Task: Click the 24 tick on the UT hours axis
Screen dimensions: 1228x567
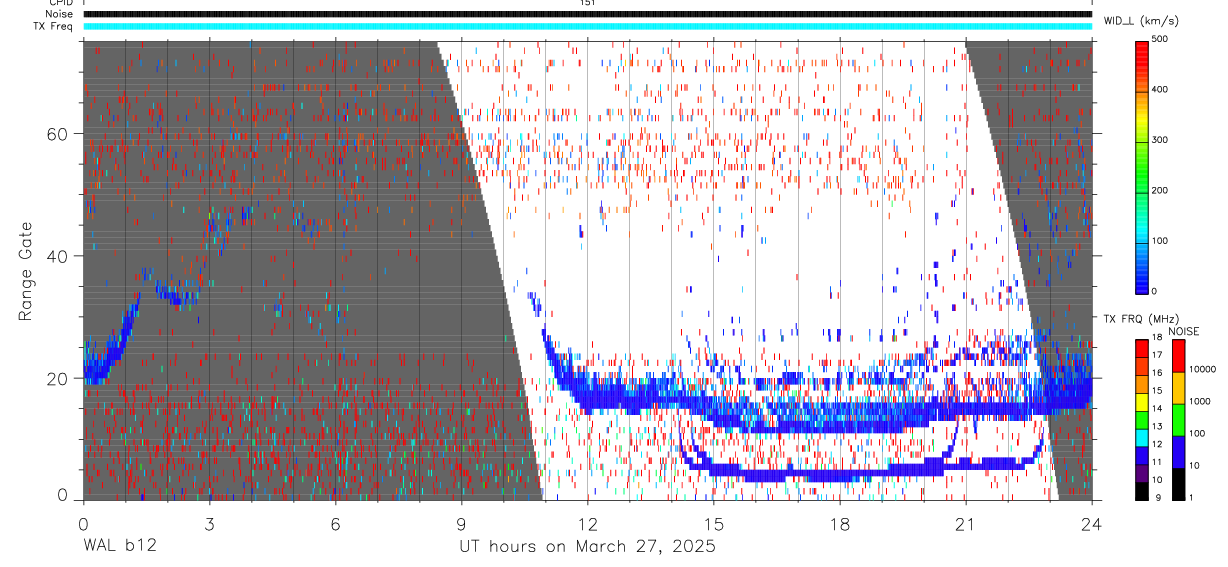Action: click(1092, 523)
